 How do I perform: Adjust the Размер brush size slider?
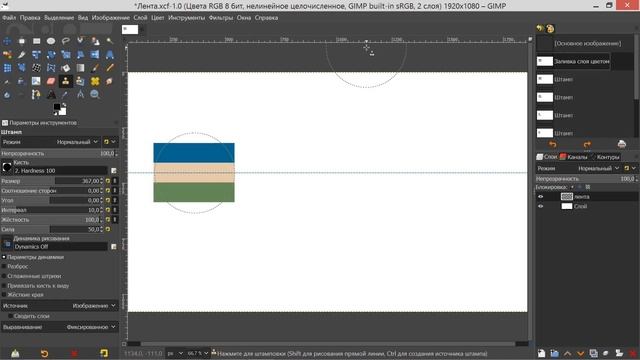click(x=51, y=181)
